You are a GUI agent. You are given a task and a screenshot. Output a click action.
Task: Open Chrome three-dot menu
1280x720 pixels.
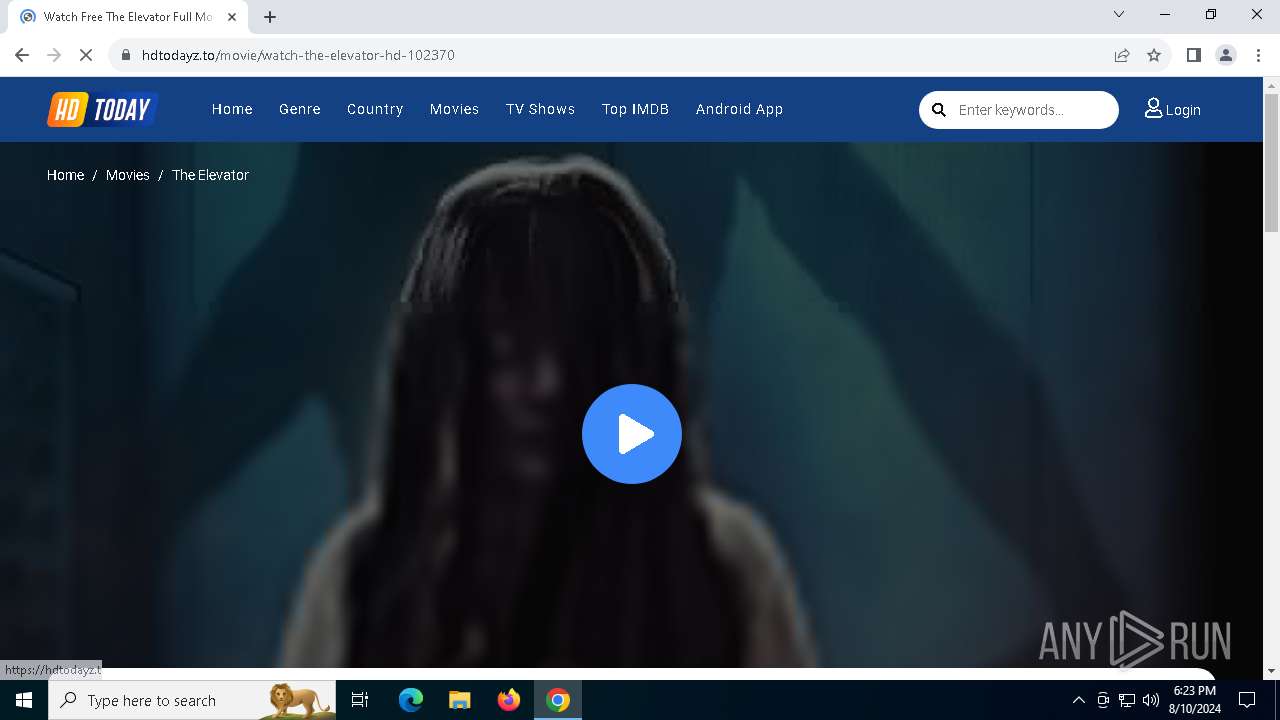pyautogui.click(x=1258, y=55)
